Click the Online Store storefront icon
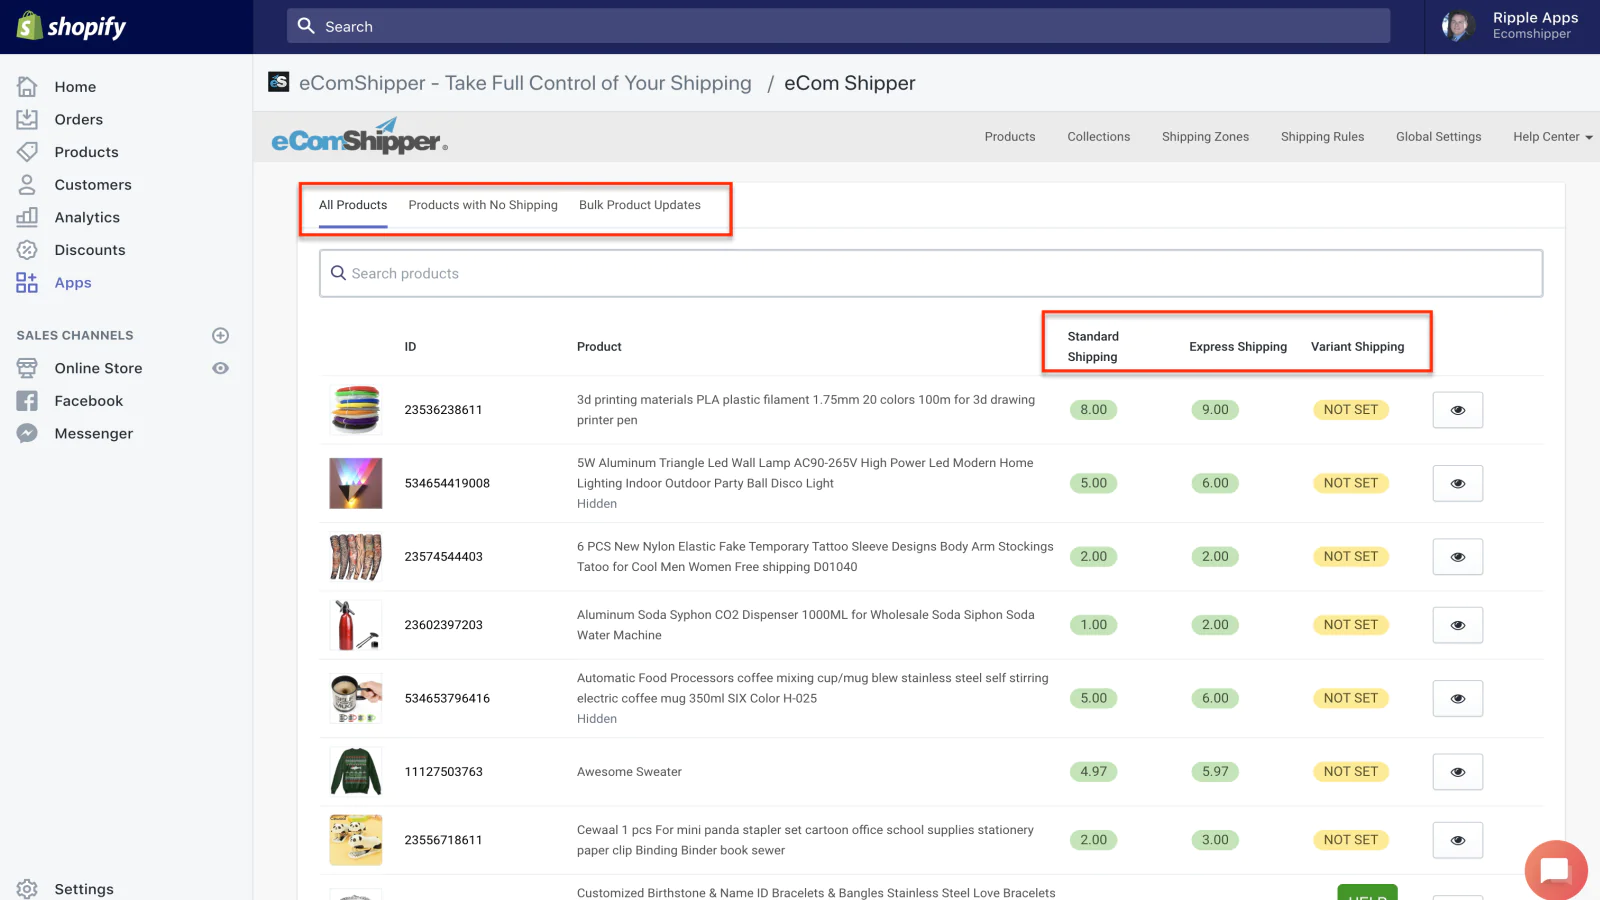This screenshot has height=900, width=1600. 27,368
